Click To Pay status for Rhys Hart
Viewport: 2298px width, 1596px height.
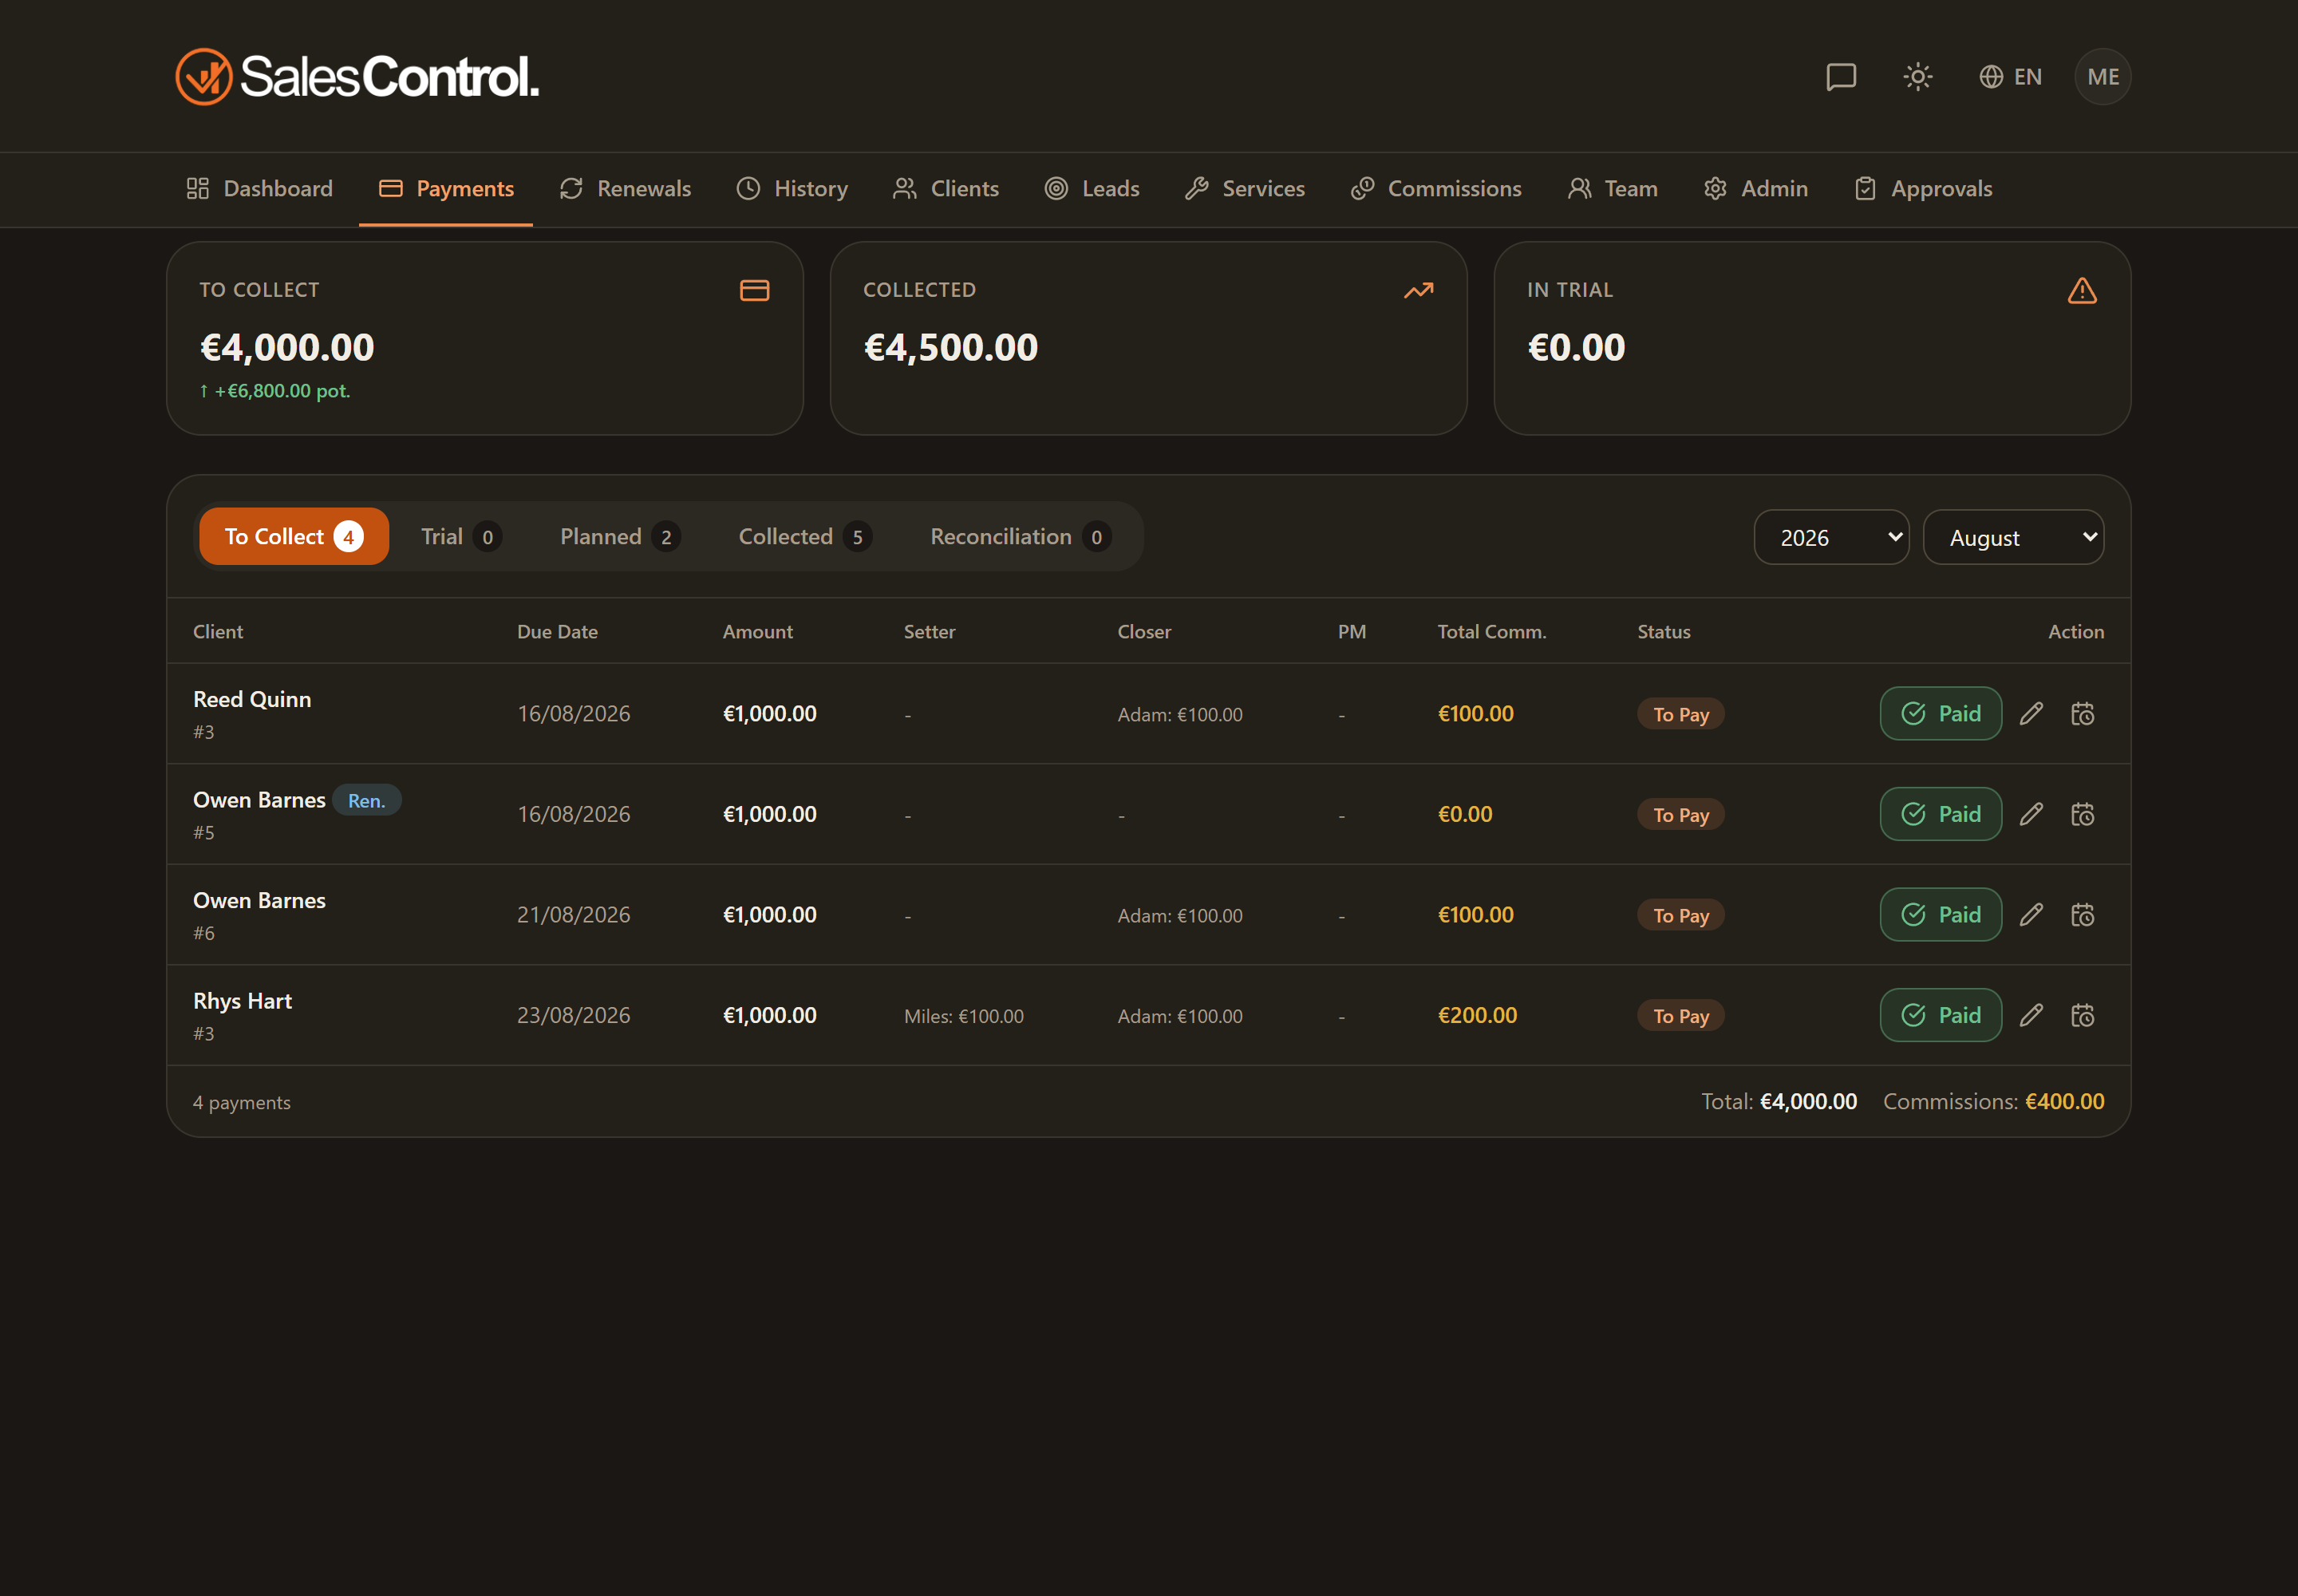(1680, 1016)
